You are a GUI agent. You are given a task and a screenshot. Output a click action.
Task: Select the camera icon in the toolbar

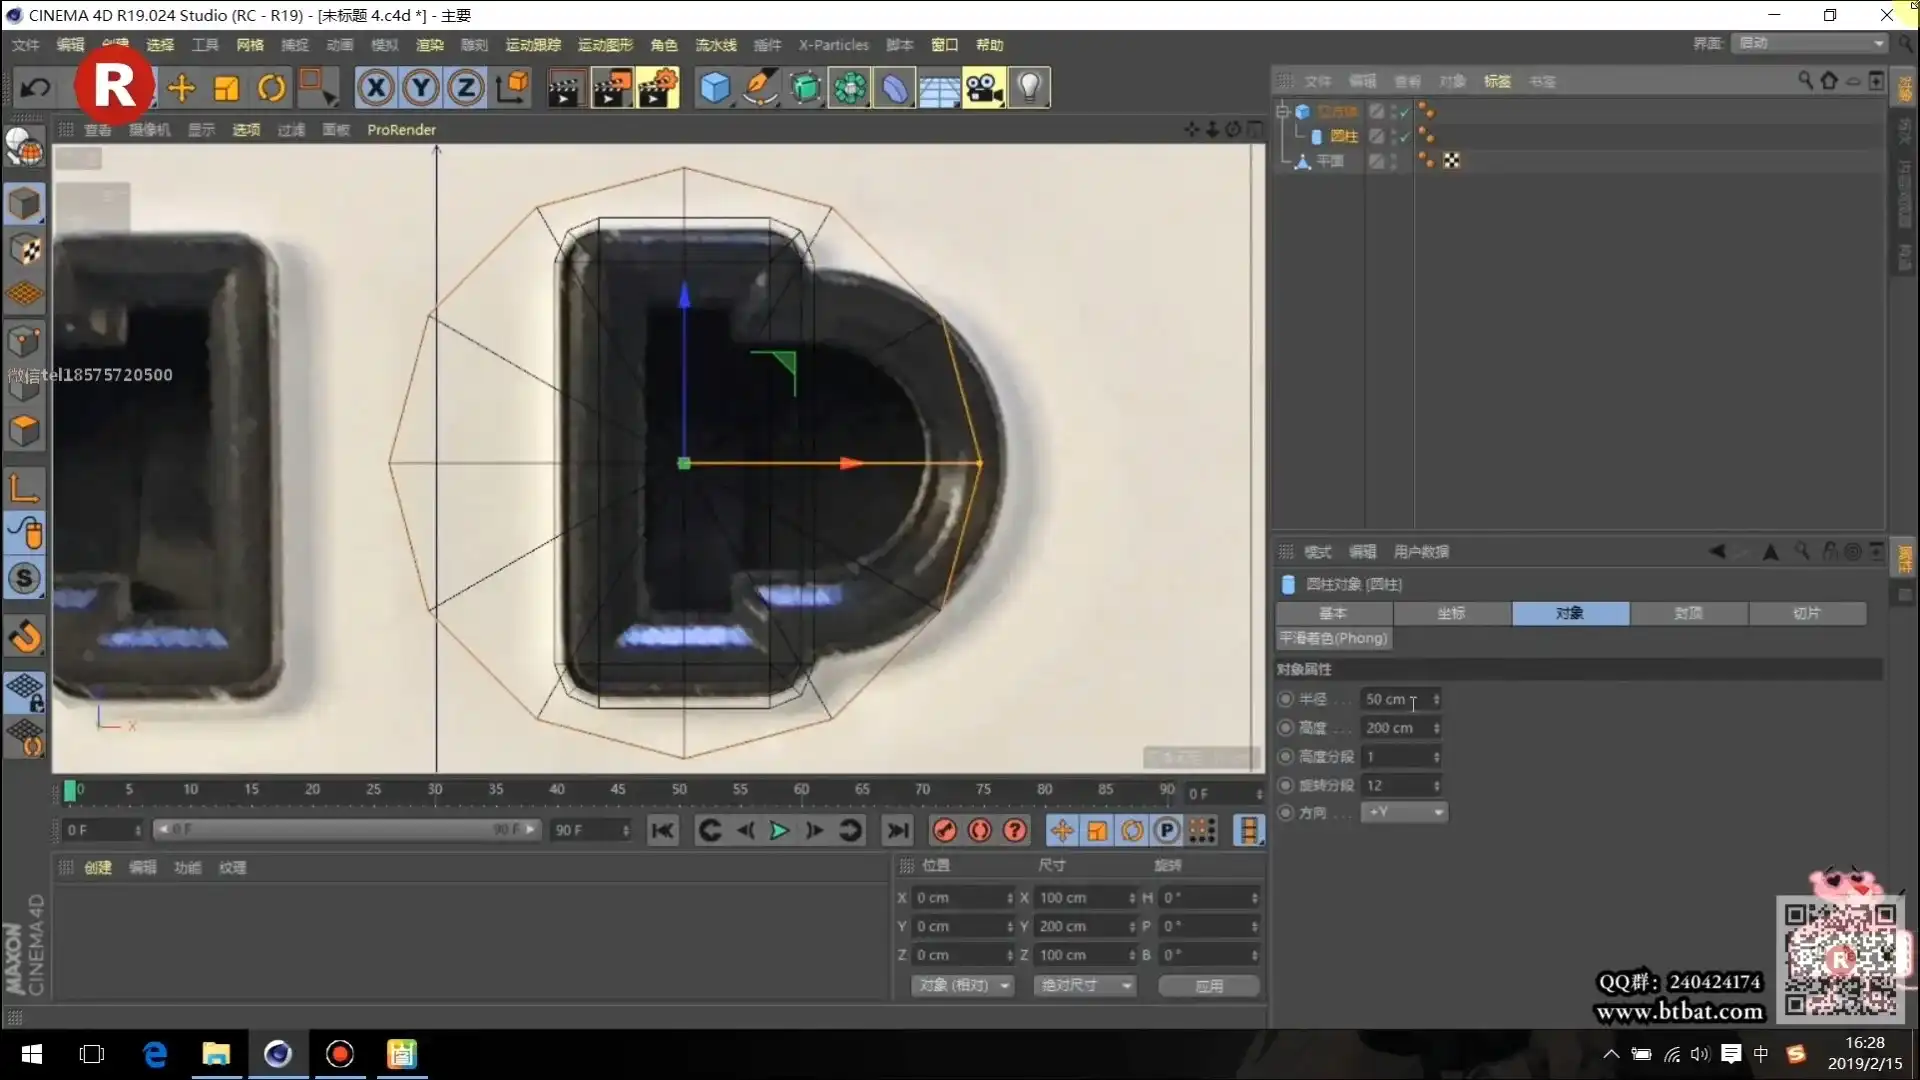[x=985, y=87]
